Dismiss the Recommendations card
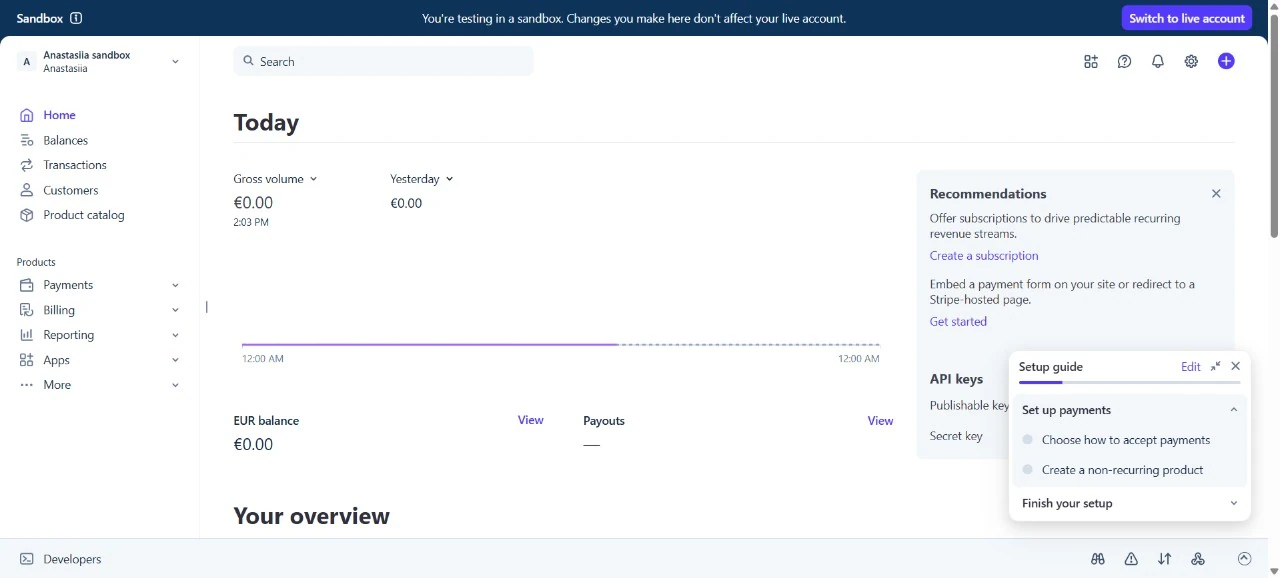The height and width of the screenshot is (578, 1280). point(1216,194)
